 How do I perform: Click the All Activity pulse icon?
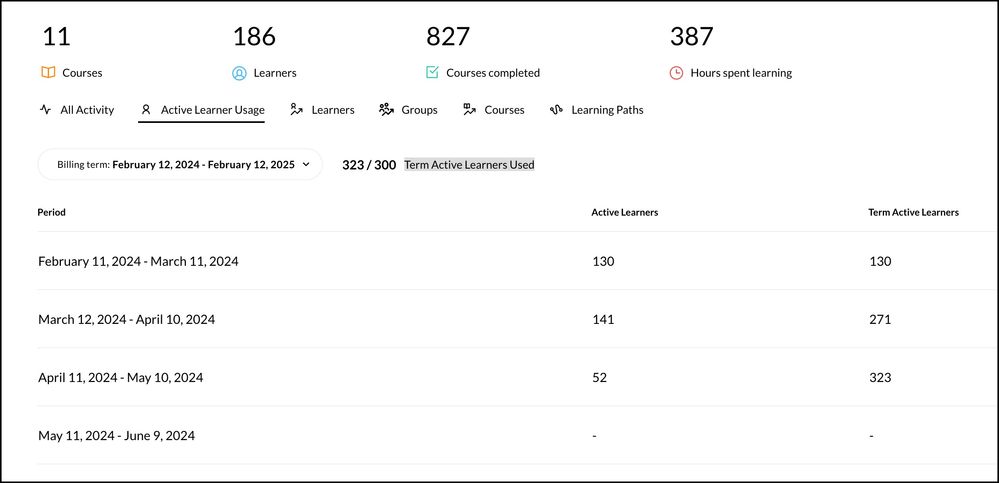45,110
